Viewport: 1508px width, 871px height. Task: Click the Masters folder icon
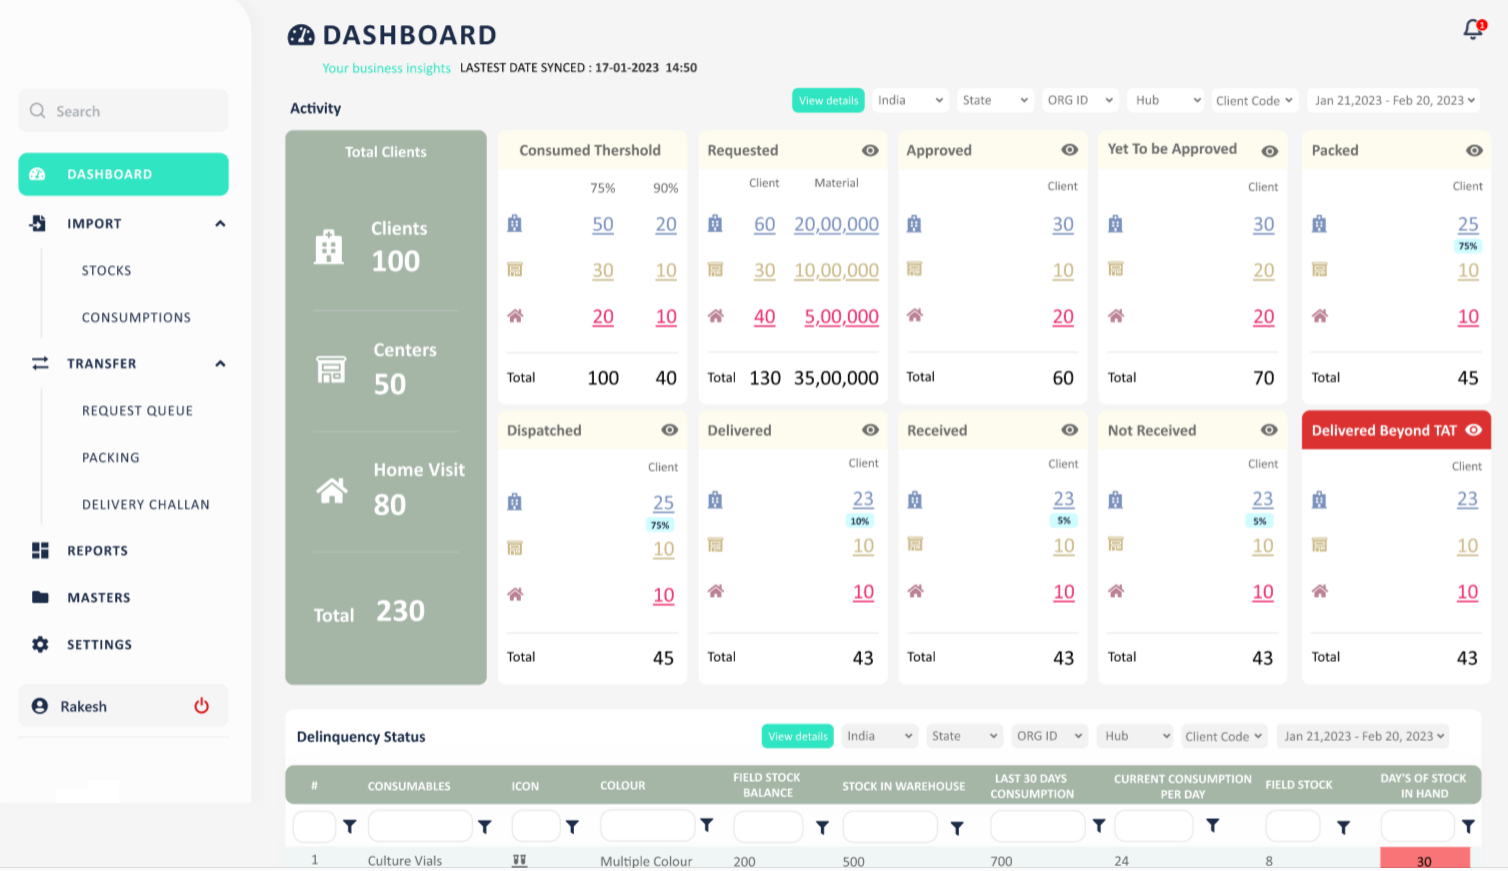pos(40,597)
